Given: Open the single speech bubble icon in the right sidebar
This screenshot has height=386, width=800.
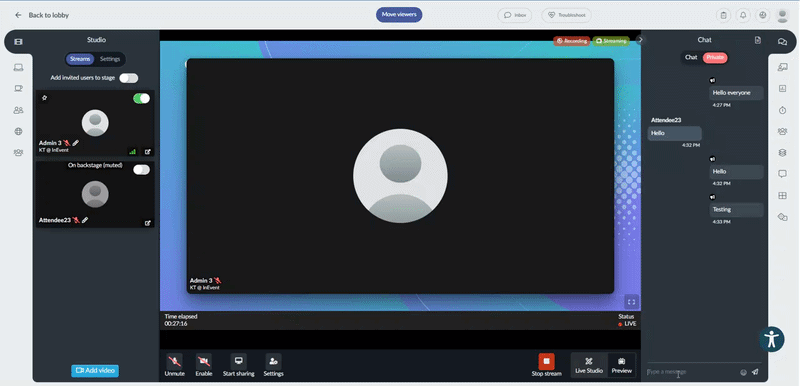Looking at the screenshot, I should [782, 174].
